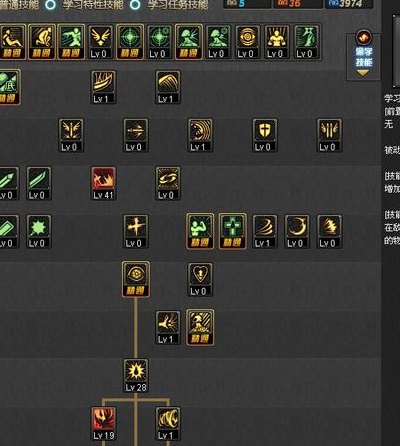
Task: Click the 学习任务技能 label text
Action: (178, 4)
